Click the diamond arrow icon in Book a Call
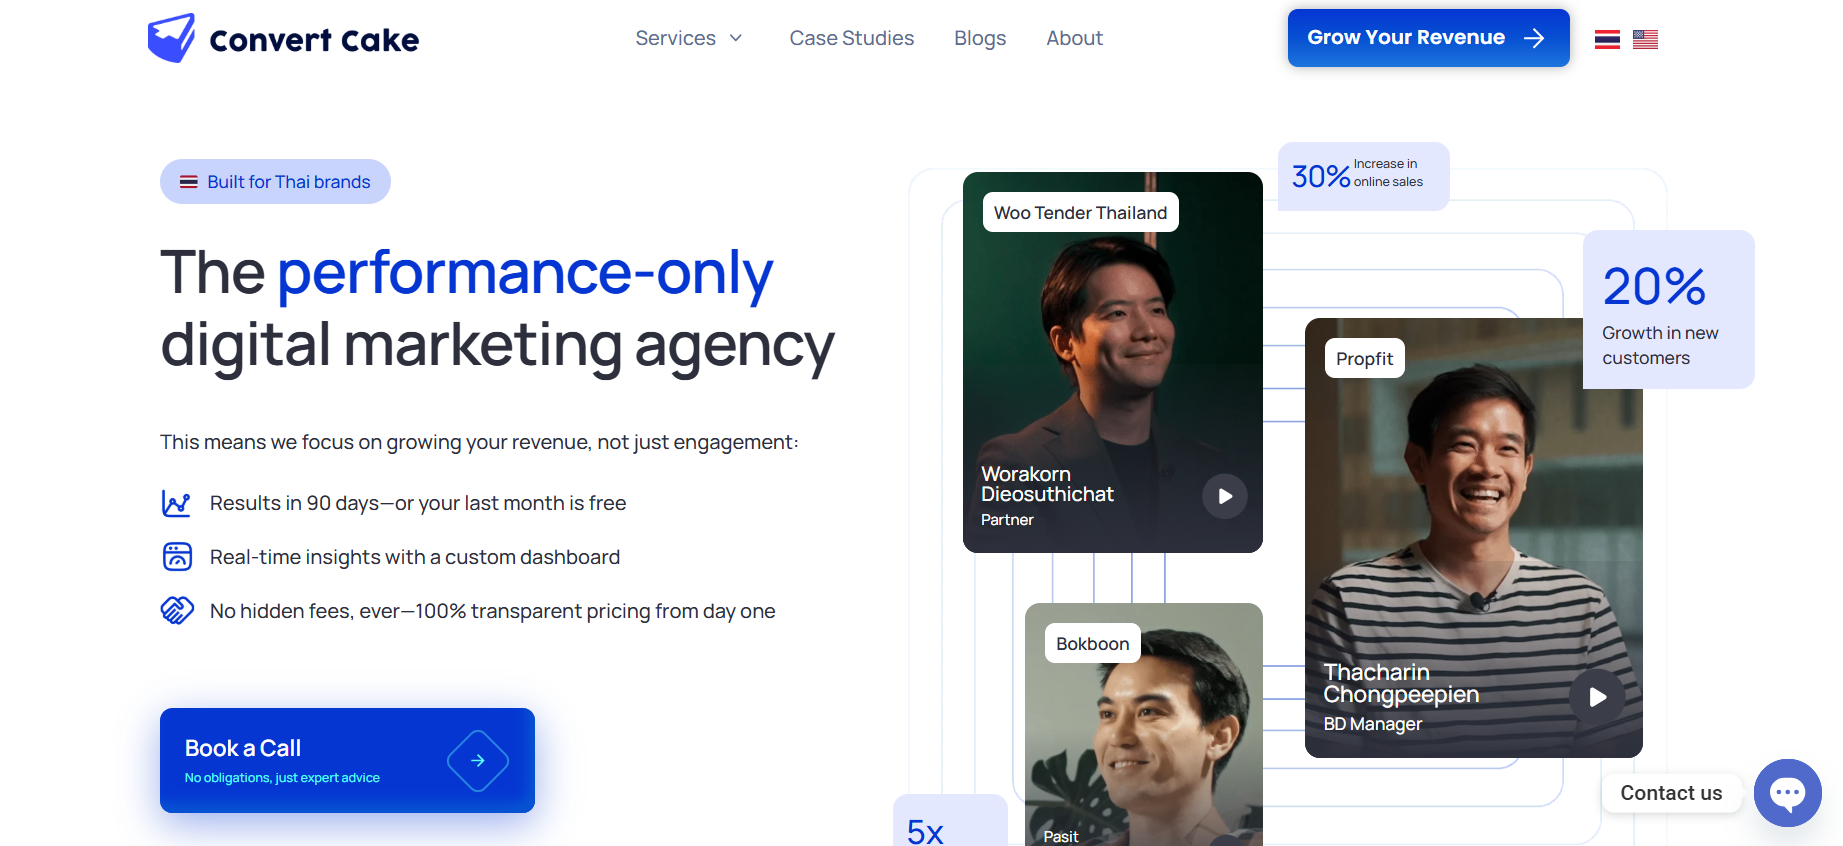 point(478,761)
